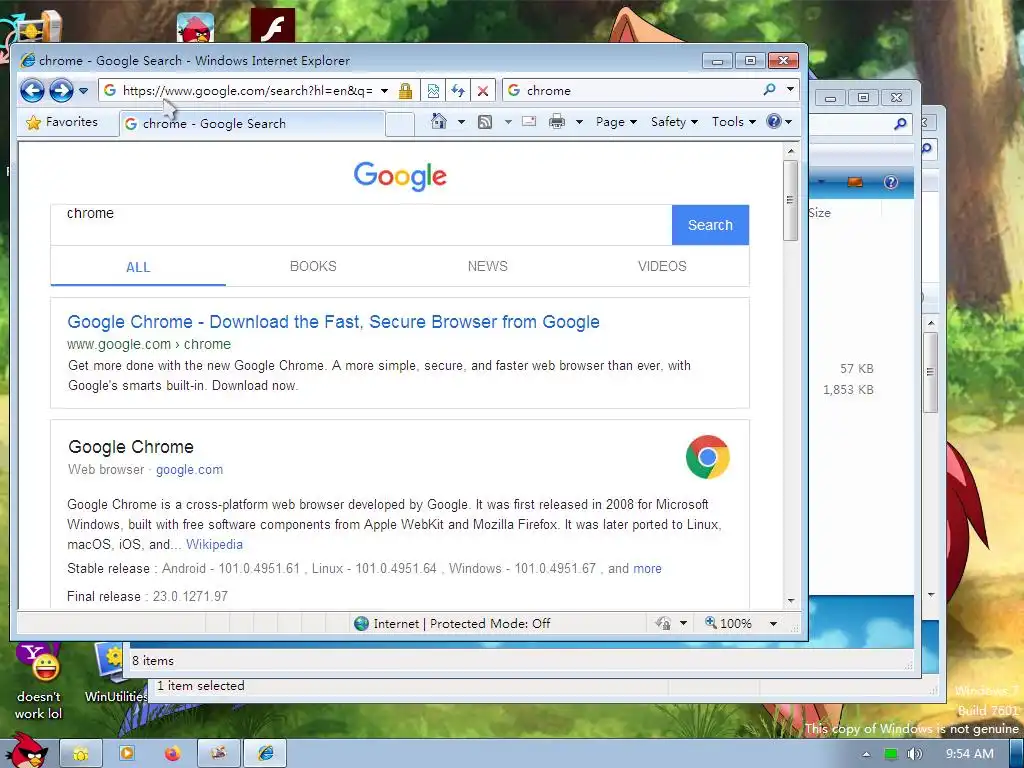Click Google search field containing chrome
The height and width of the screenshot is (768, 1024).
361,225
